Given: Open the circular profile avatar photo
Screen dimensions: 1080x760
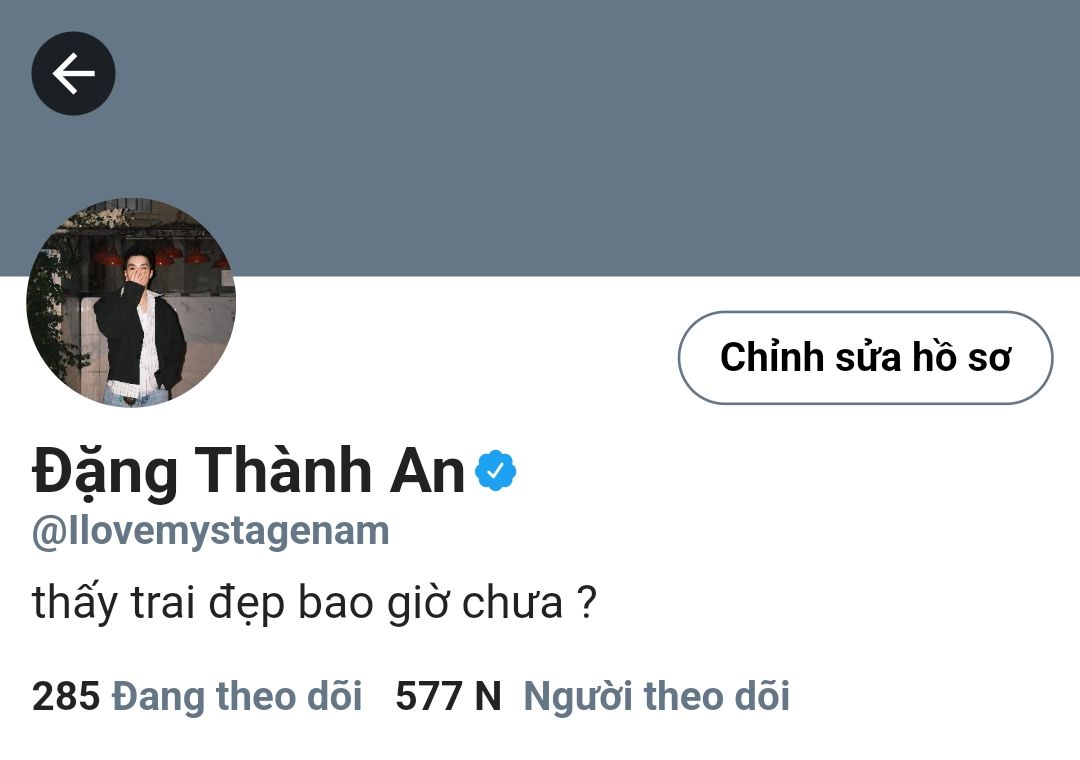Looking at the screenshot, I should tap(131, 302).
